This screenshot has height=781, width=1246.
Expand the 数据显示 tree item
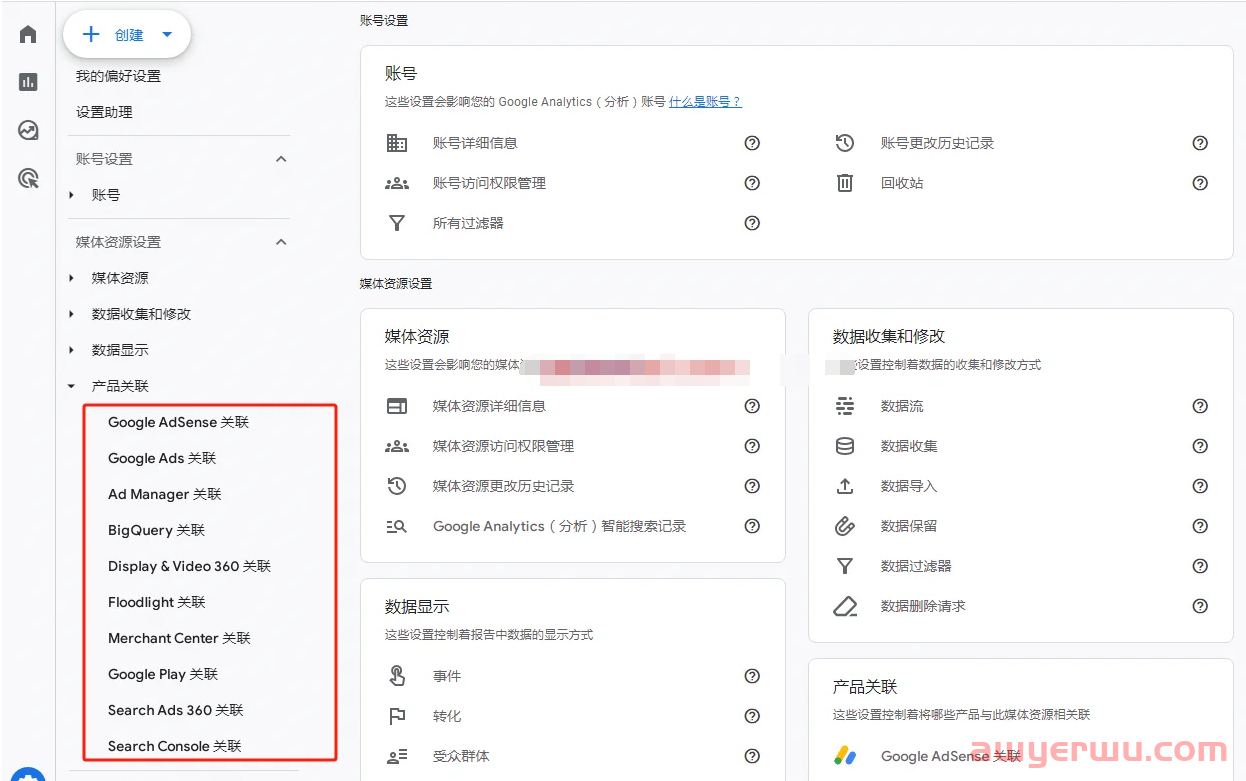click(71, 350)
